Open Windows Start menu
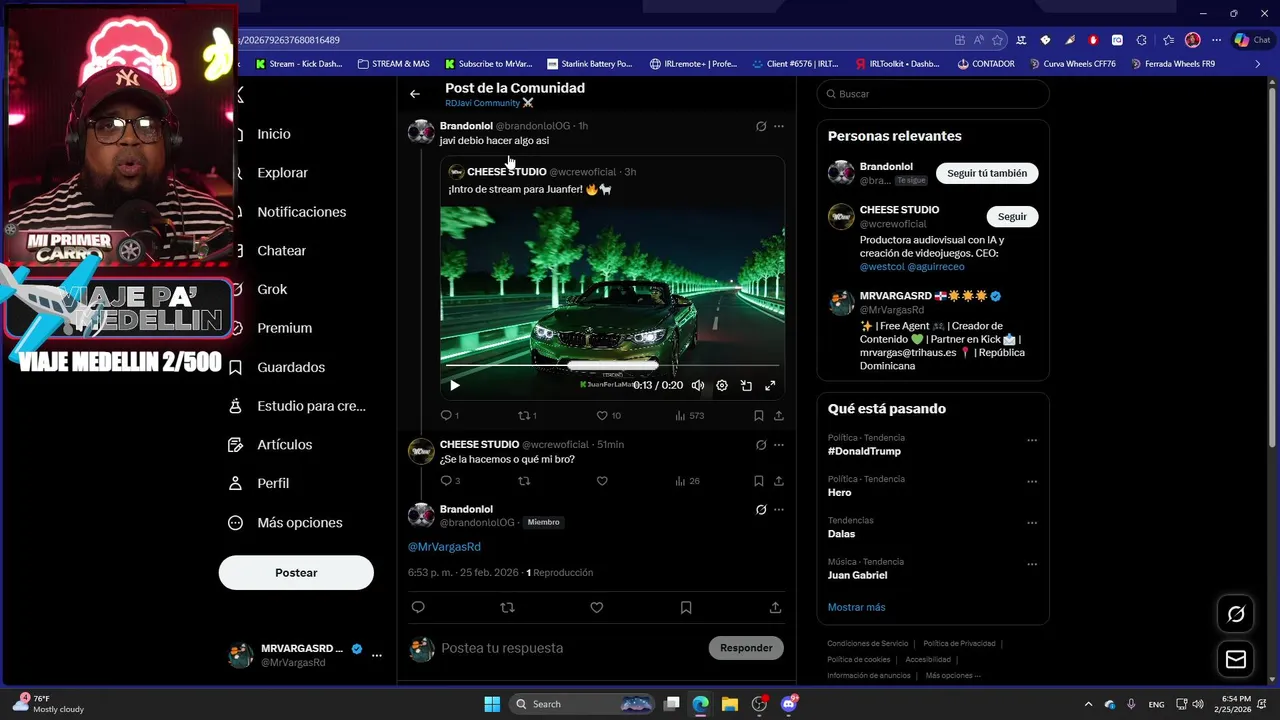The height and width of the screenshot is (720, 1280). point(492,704)
